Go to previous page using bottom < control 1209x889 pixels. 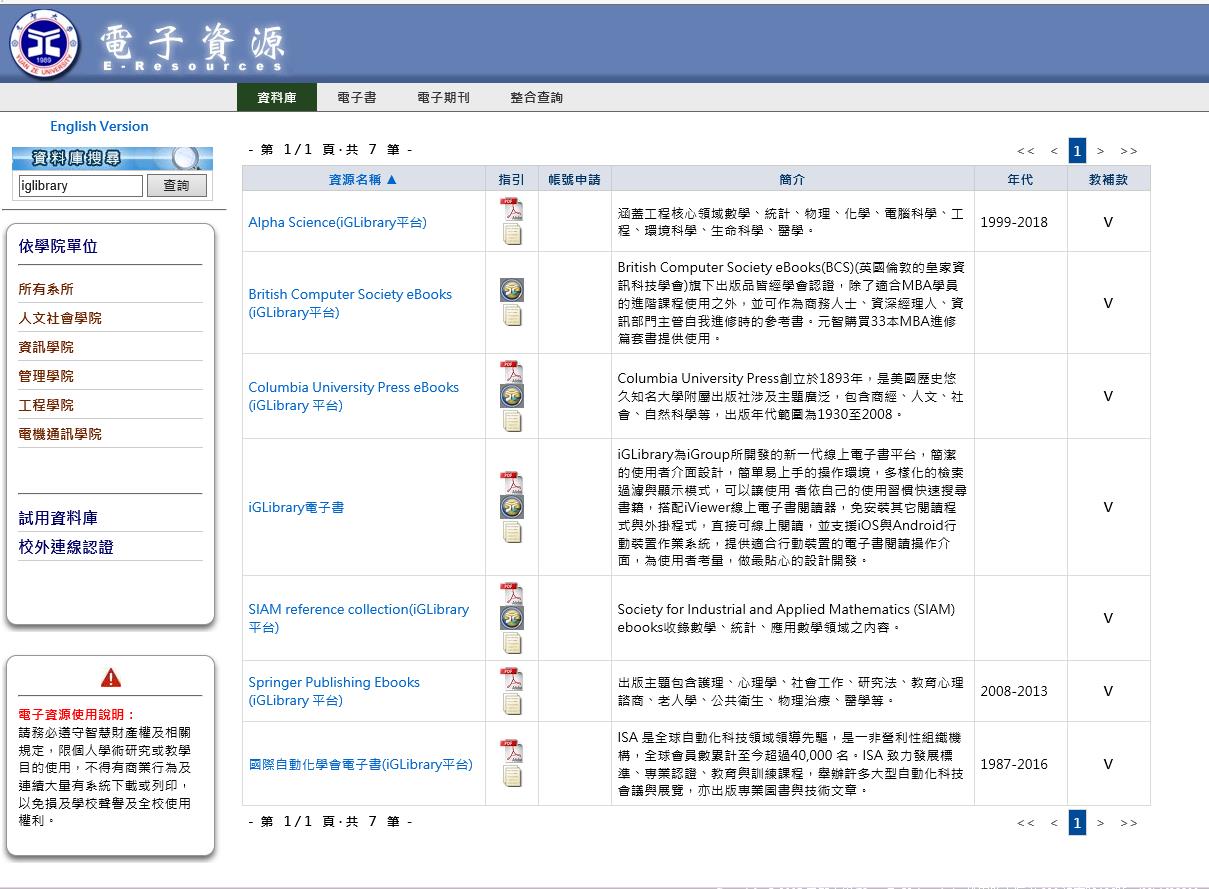[1054, 823]
